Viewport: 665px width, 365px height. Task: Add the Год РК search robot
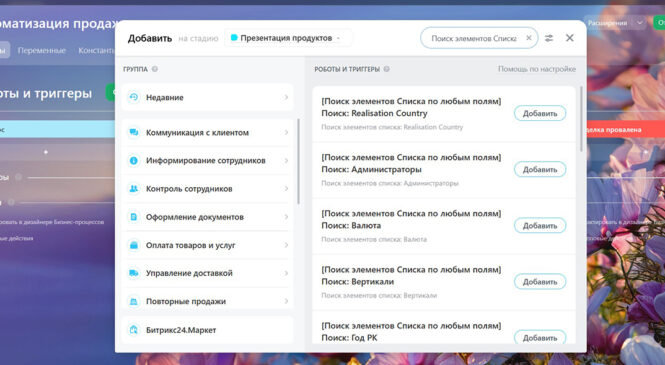tap(540, 337)
